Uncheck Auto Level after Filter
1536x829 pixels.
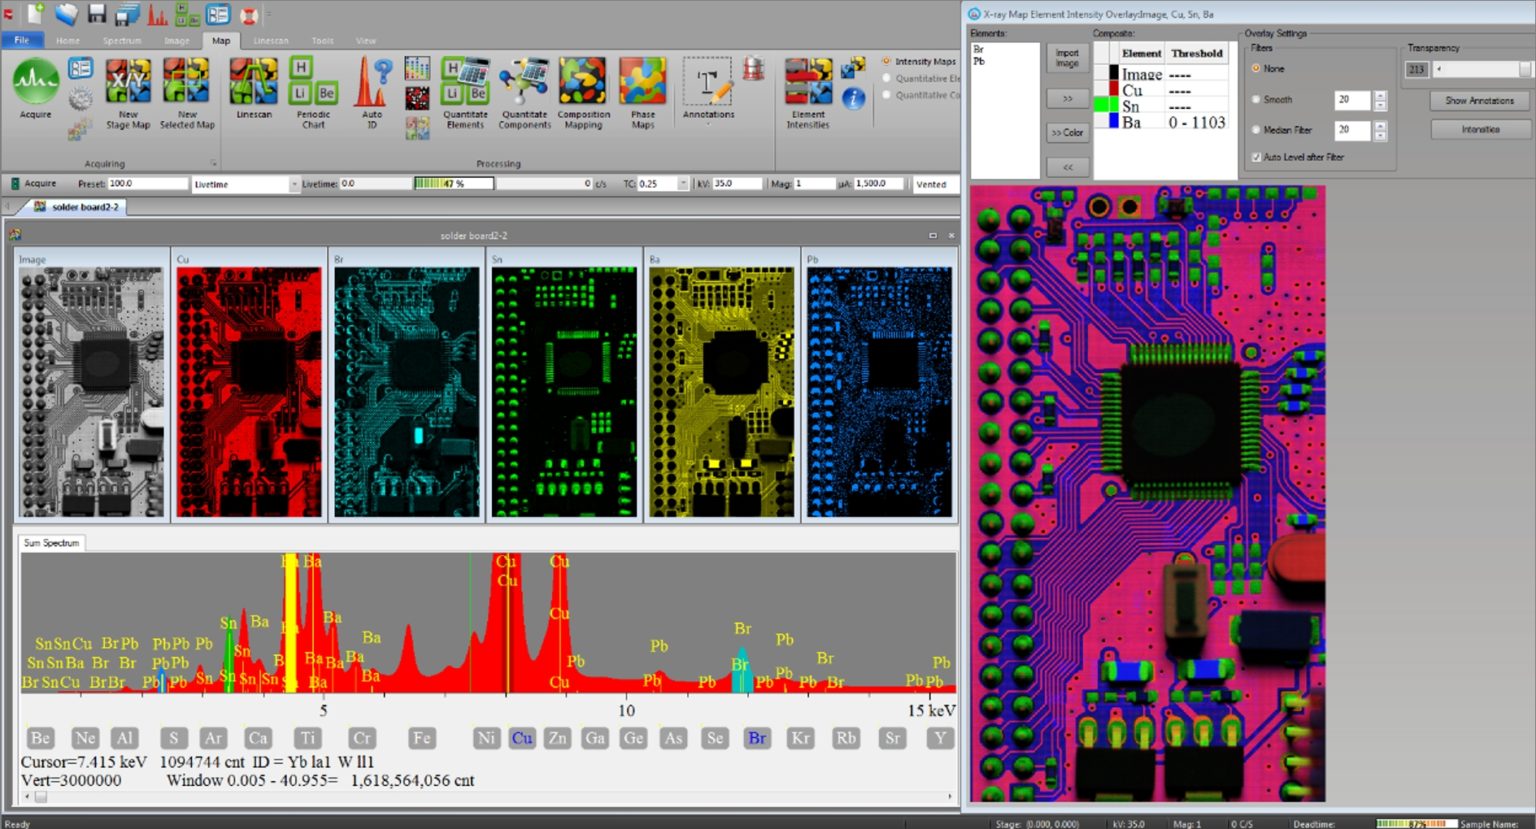click(x=1256, y=157)
